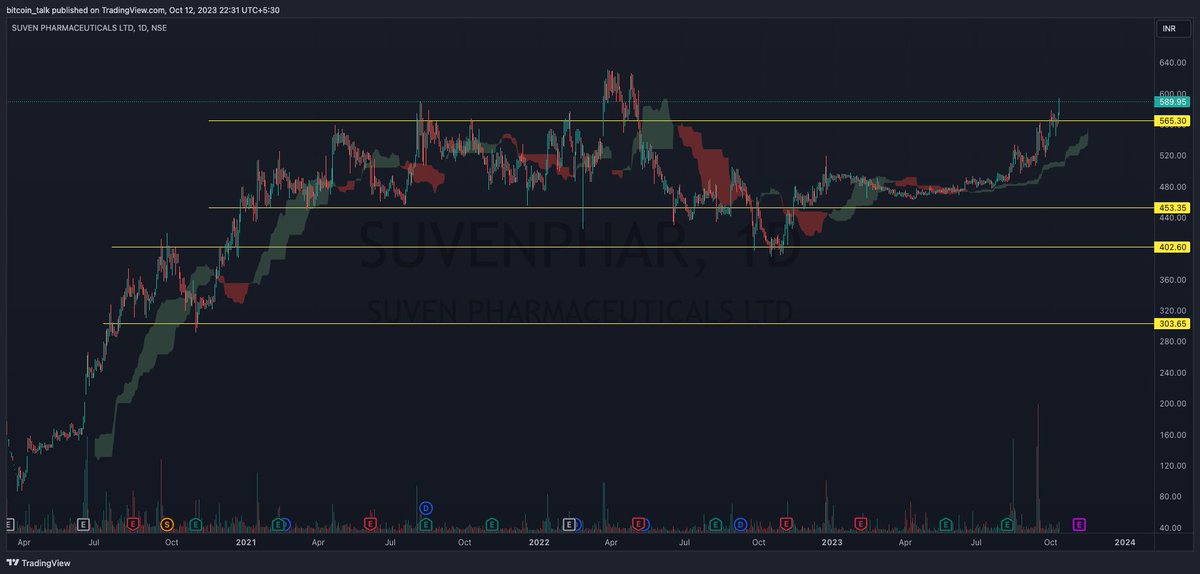Click the 80.00 price axis value
This screenshot has height=574, width=1200.
1172,497
